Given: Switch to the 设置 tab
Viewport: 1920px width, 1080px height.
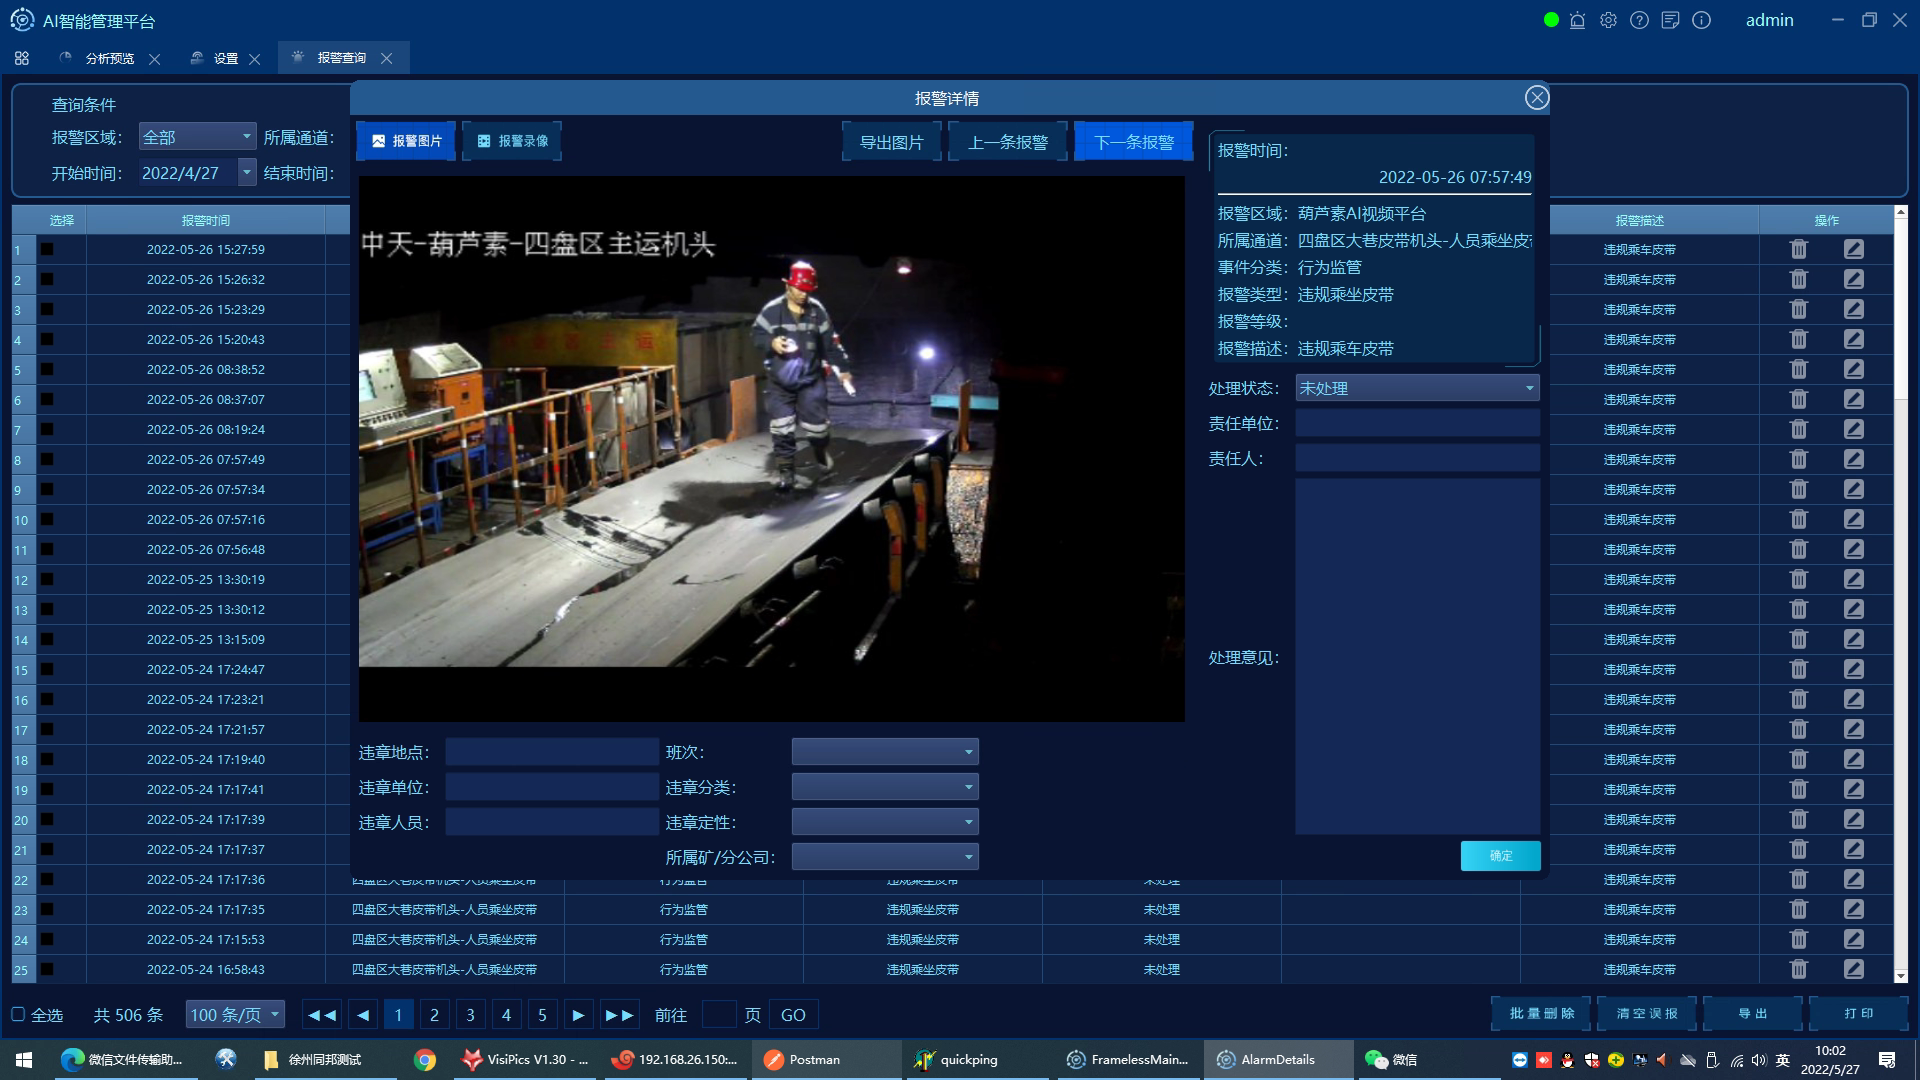Looking at the screenshot, I should [226, 58].
